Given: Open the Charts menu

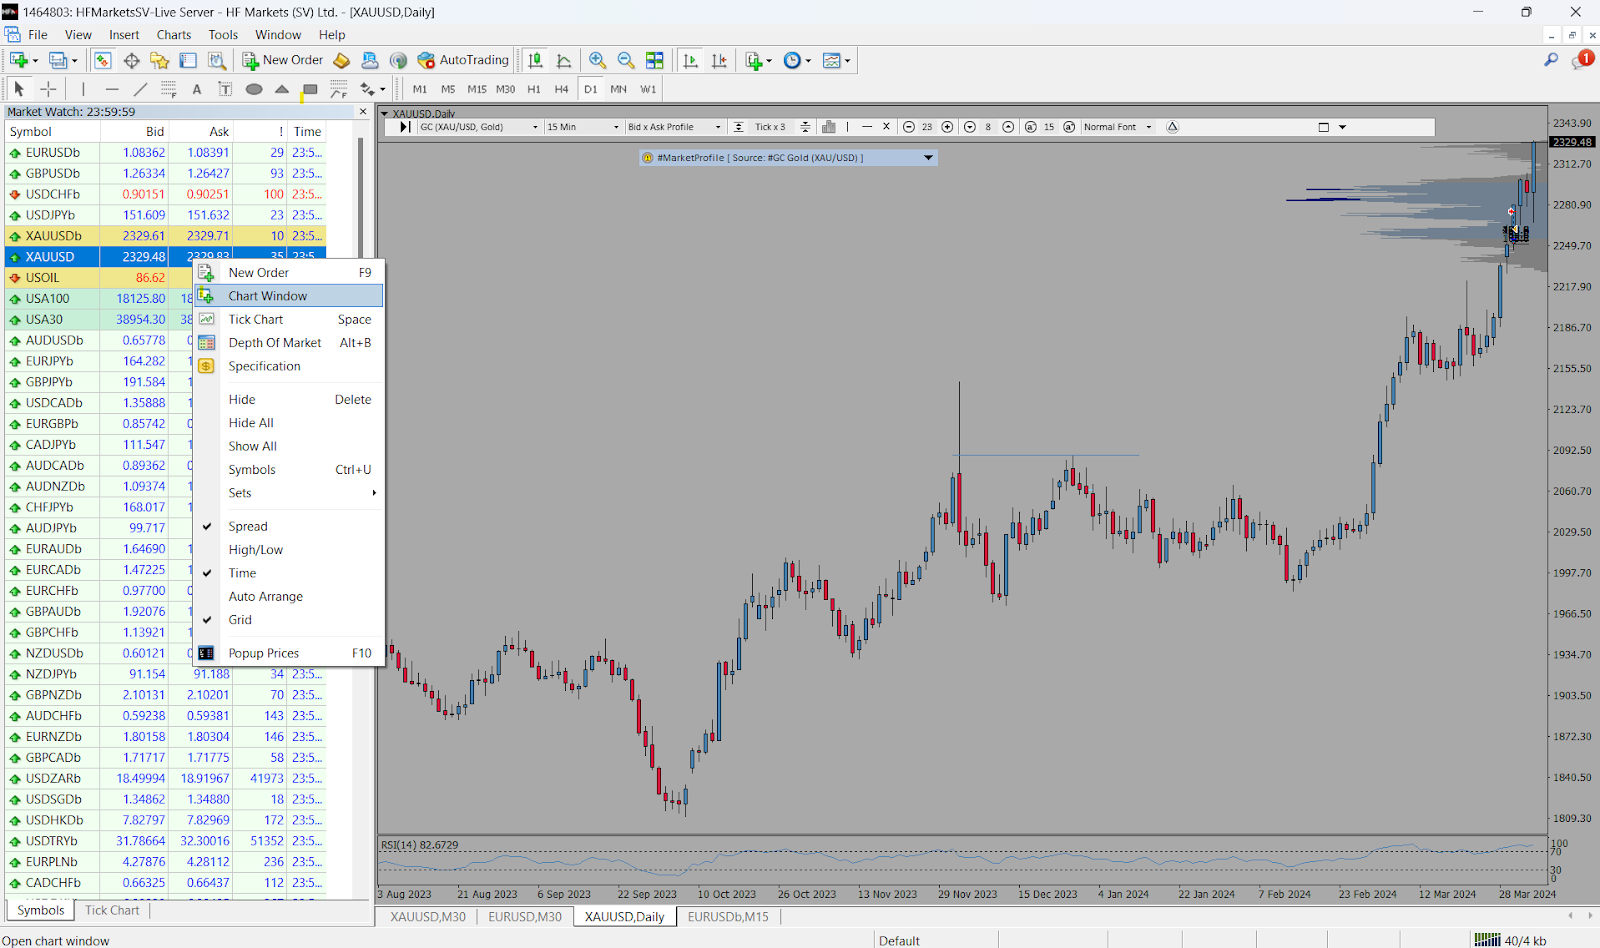Looking at the screenshot, I should click(x=174, y=34).
